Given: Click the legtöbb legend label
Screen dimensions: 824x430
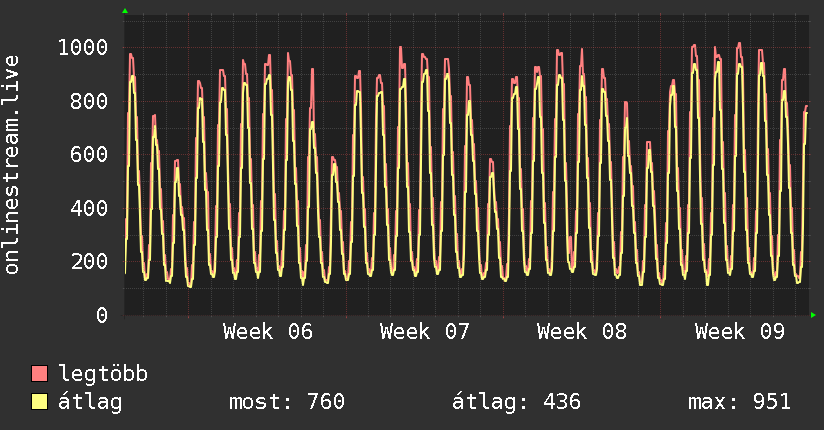Looking at the screenshot, I should click(x=103, y=375).
